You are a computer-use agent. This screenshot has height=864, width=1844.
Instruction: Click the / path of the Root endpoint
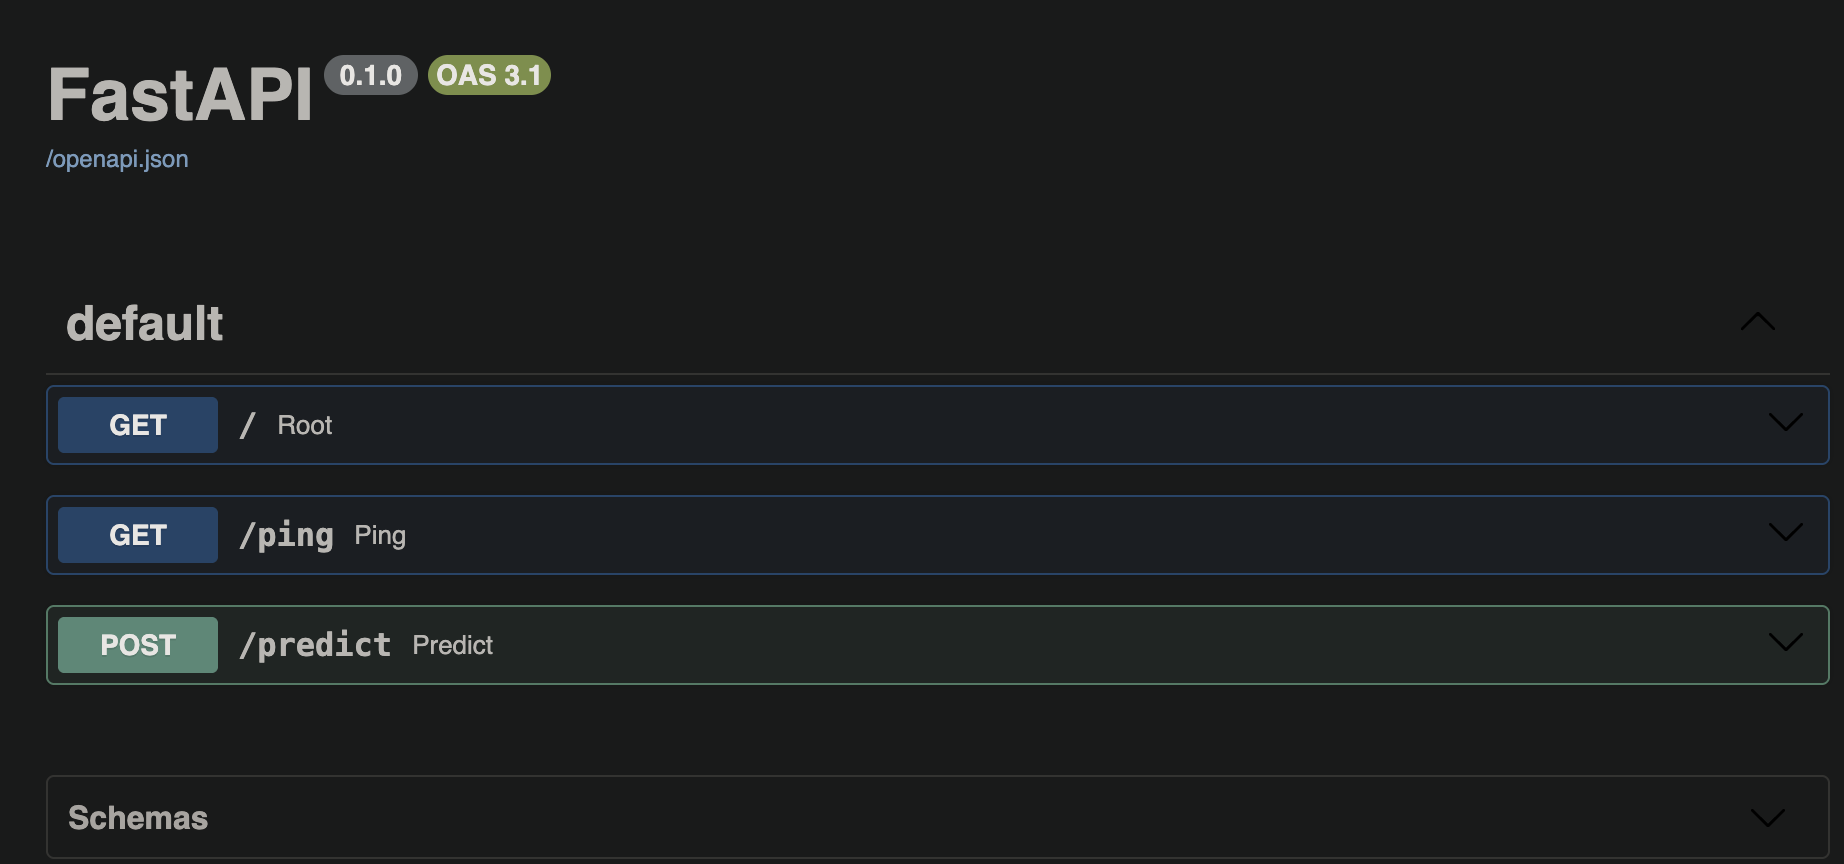(248, 425)
